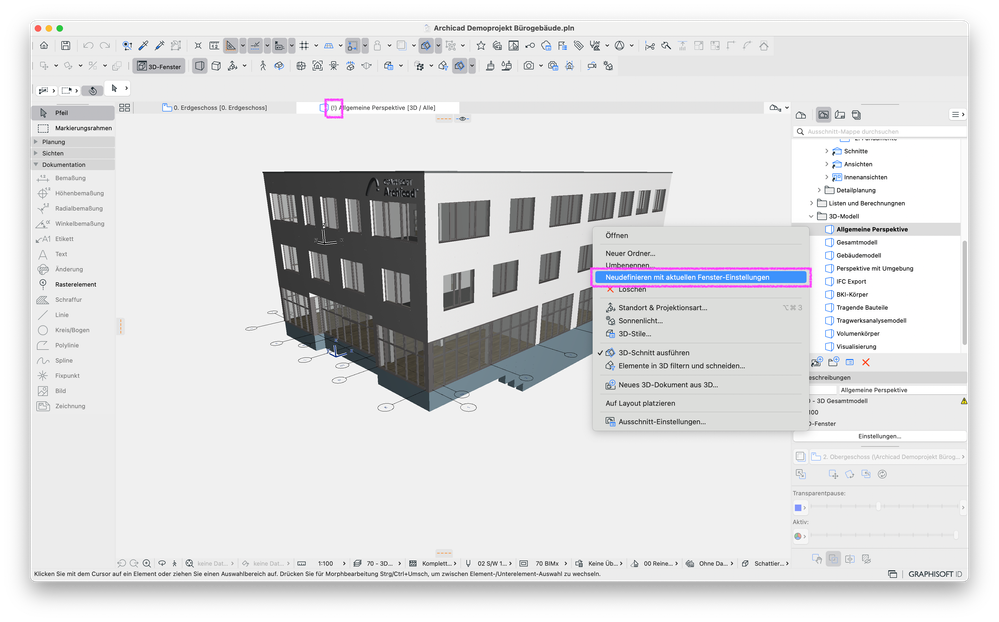This screenshot has width=999, height=622.
Task: Click the Einstellungen... button
Action: [x=880, y=436]
